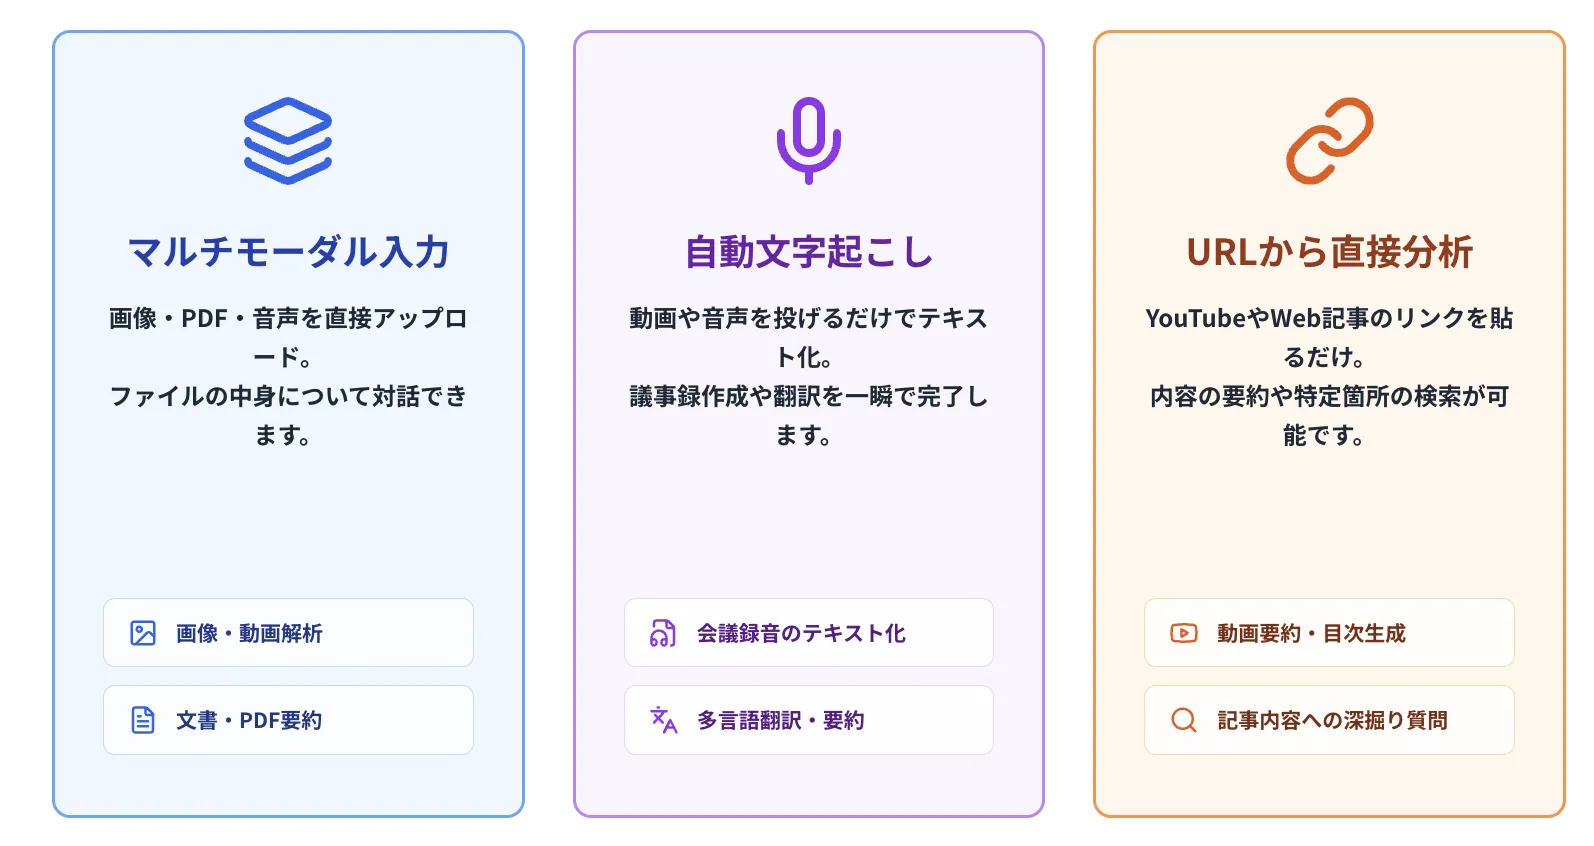
Task: Click the purple microphone icon
Action: (807, 138)
